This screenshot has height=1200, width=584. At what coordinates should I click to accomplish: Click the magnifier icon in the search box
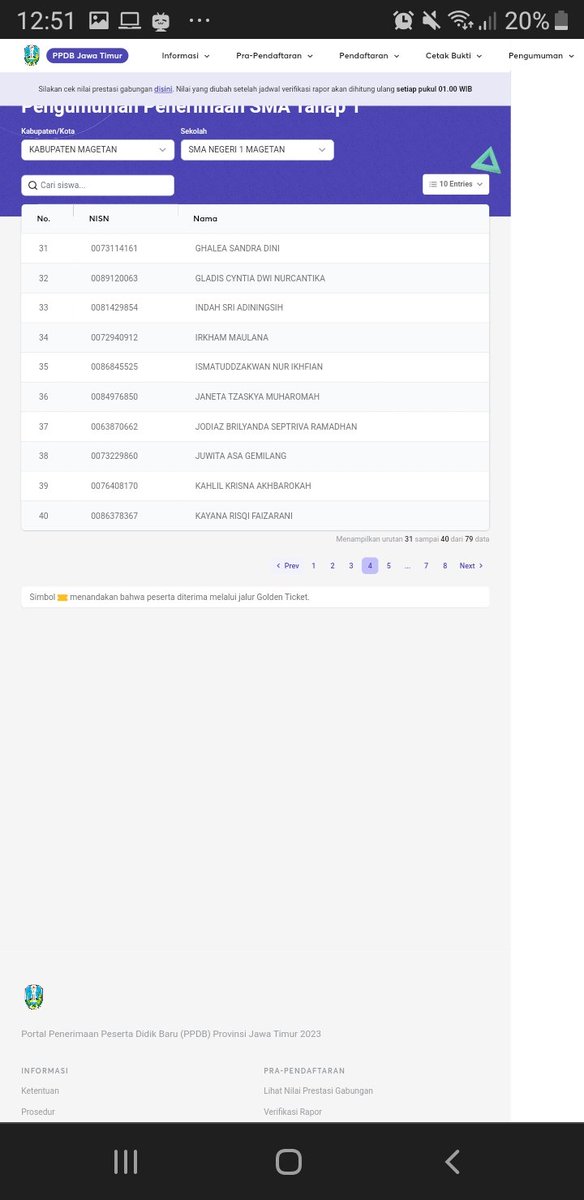pyautogui.click(x=33, y=185)
